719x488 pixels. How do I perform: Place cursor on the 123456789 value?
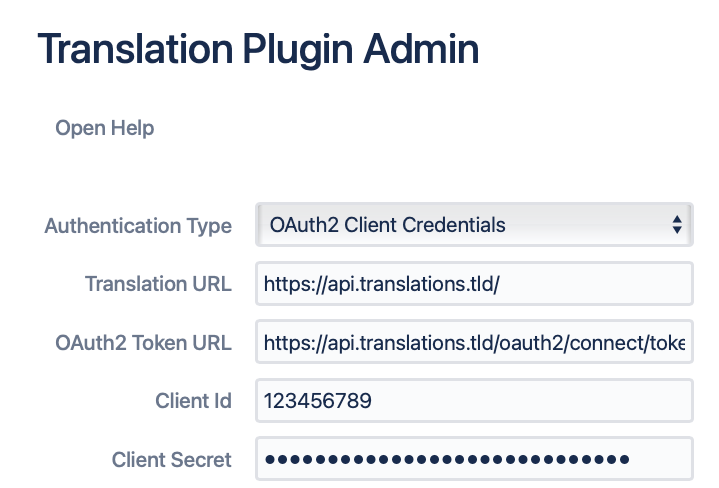click(x=318, y=401)
